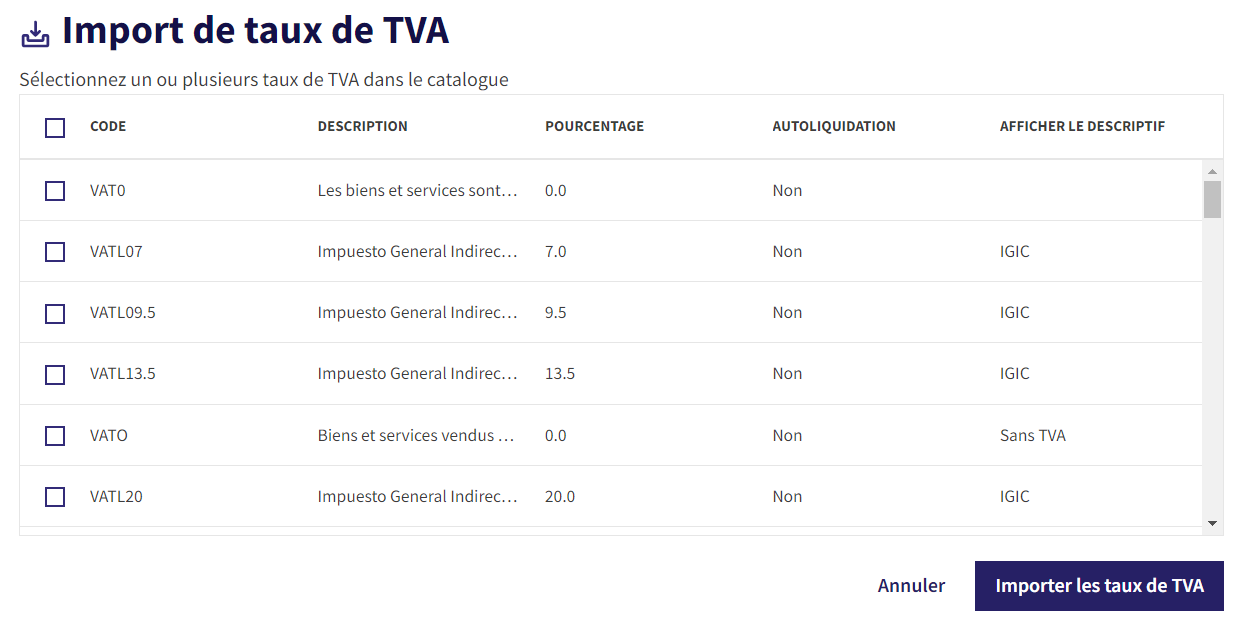Enable the VATL13.5 row checkbox
The width and height of the screenshot is (1236, 631).
tap(55, 374)
